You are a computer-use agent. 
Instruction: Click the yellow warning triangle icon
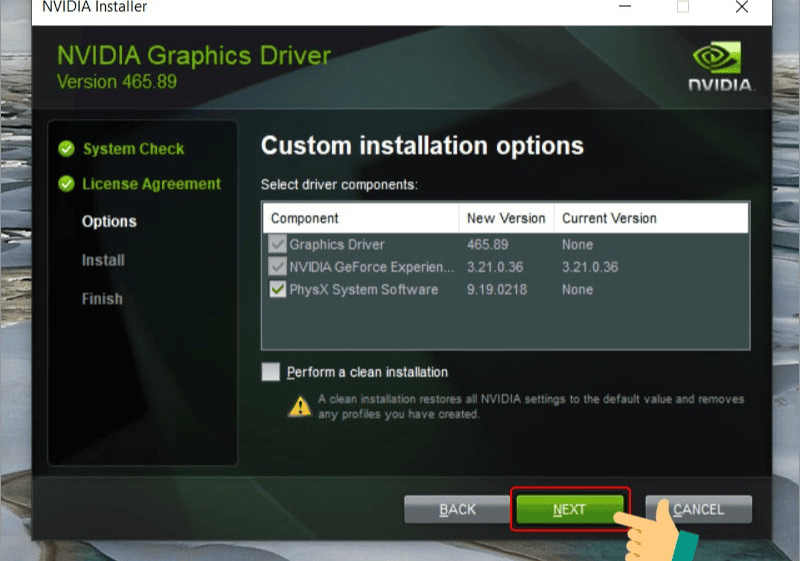[x=299, y=406]
